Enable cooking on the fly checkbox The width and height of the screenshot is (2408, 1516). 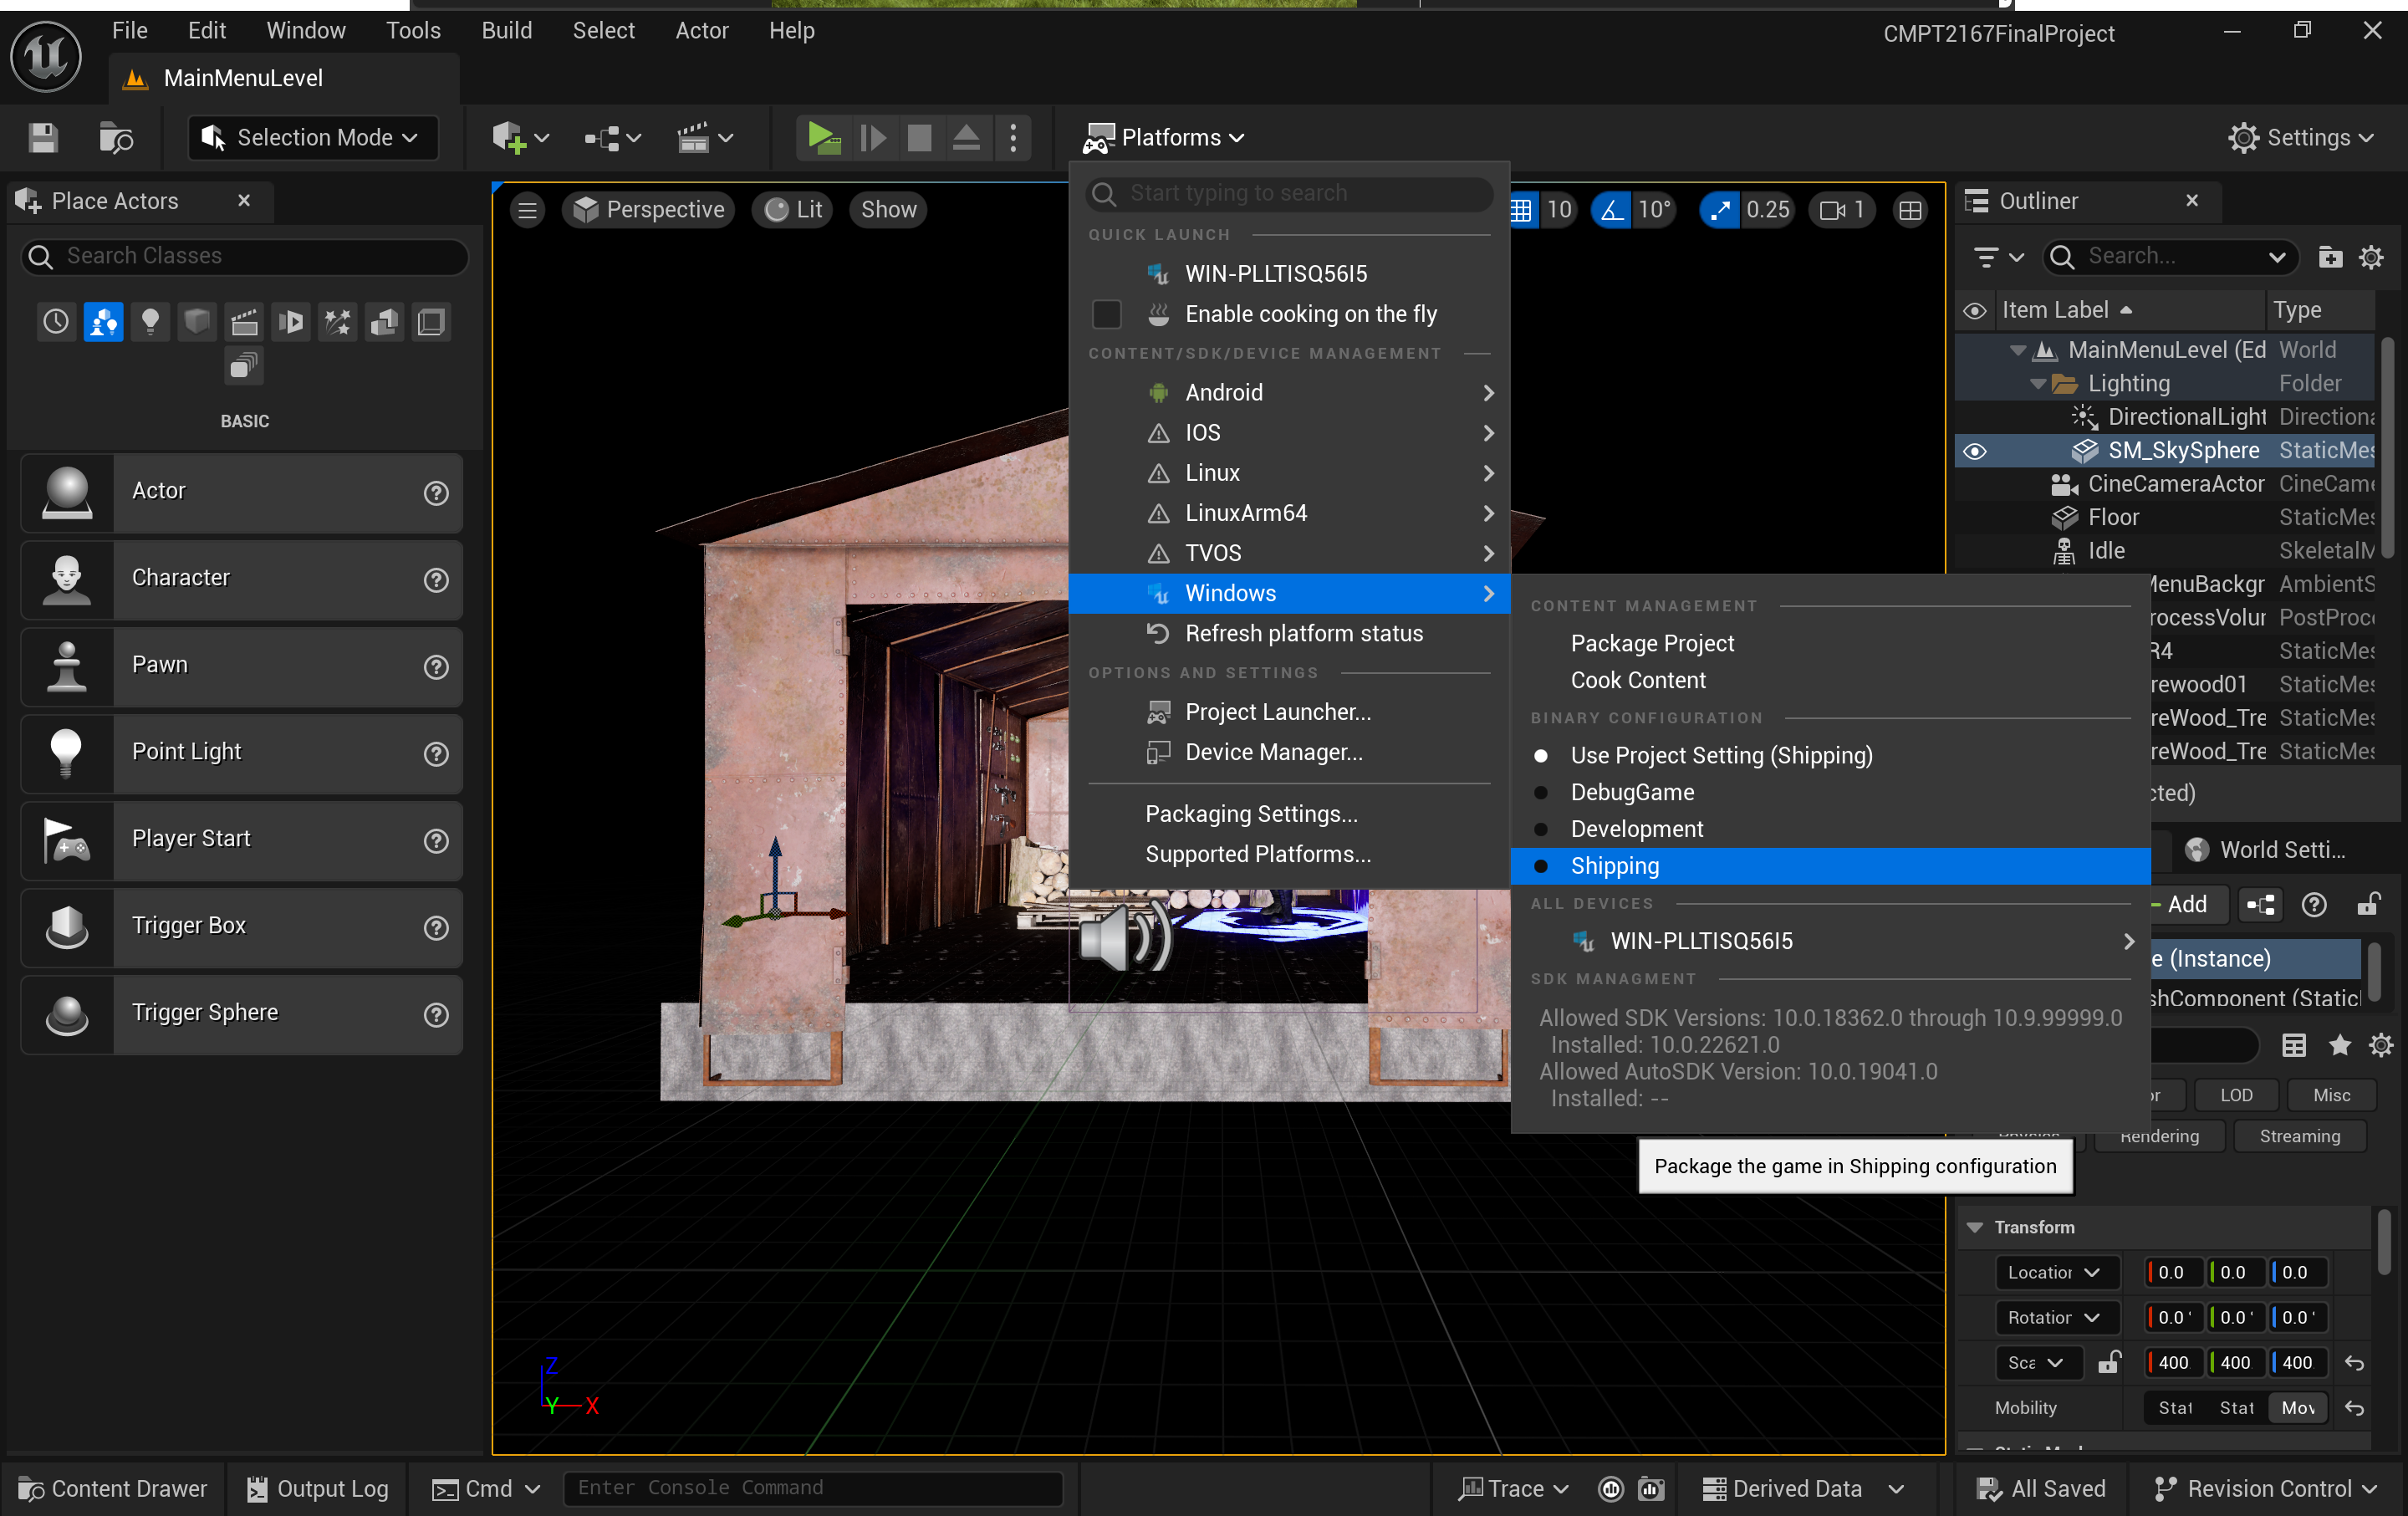(1107, 314)
